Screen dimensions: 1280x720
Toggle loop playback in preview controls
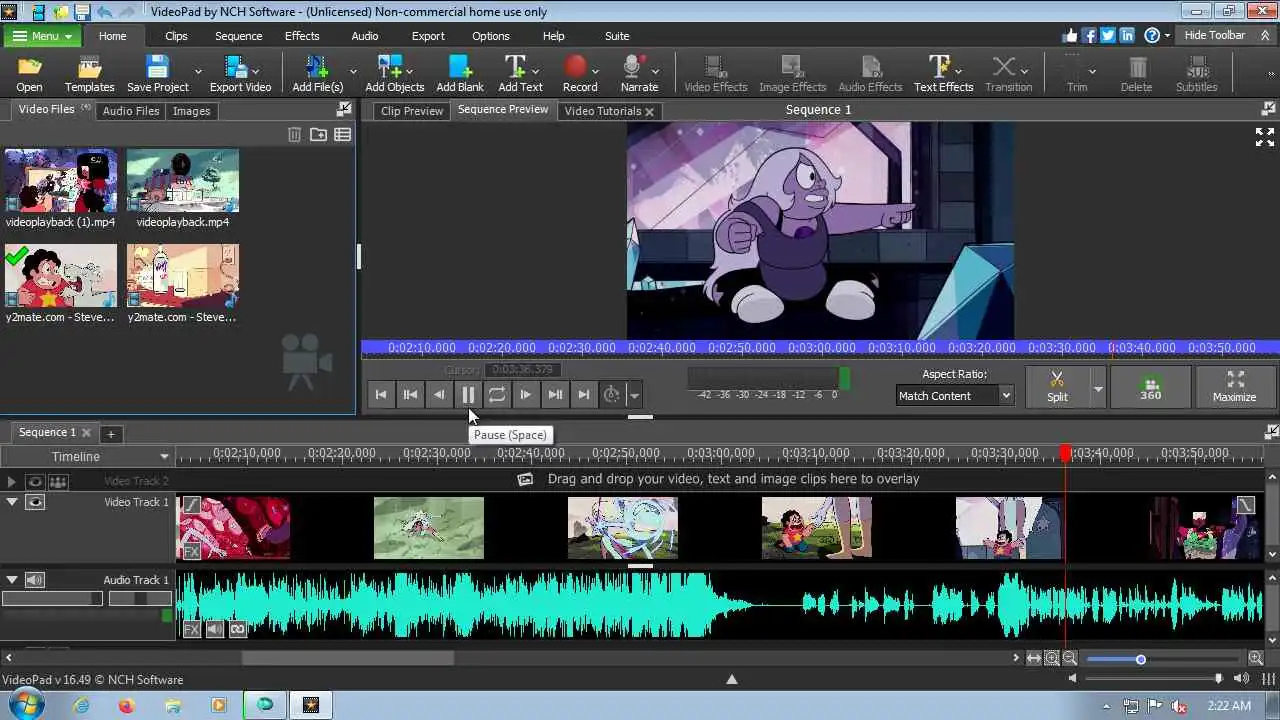pyautogui.click(x=497, y=395)
